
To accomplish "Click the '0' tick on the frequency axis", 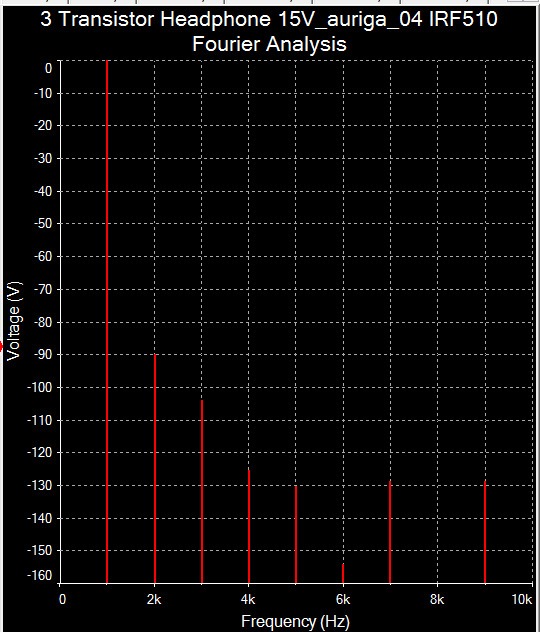I will point(62,599).
